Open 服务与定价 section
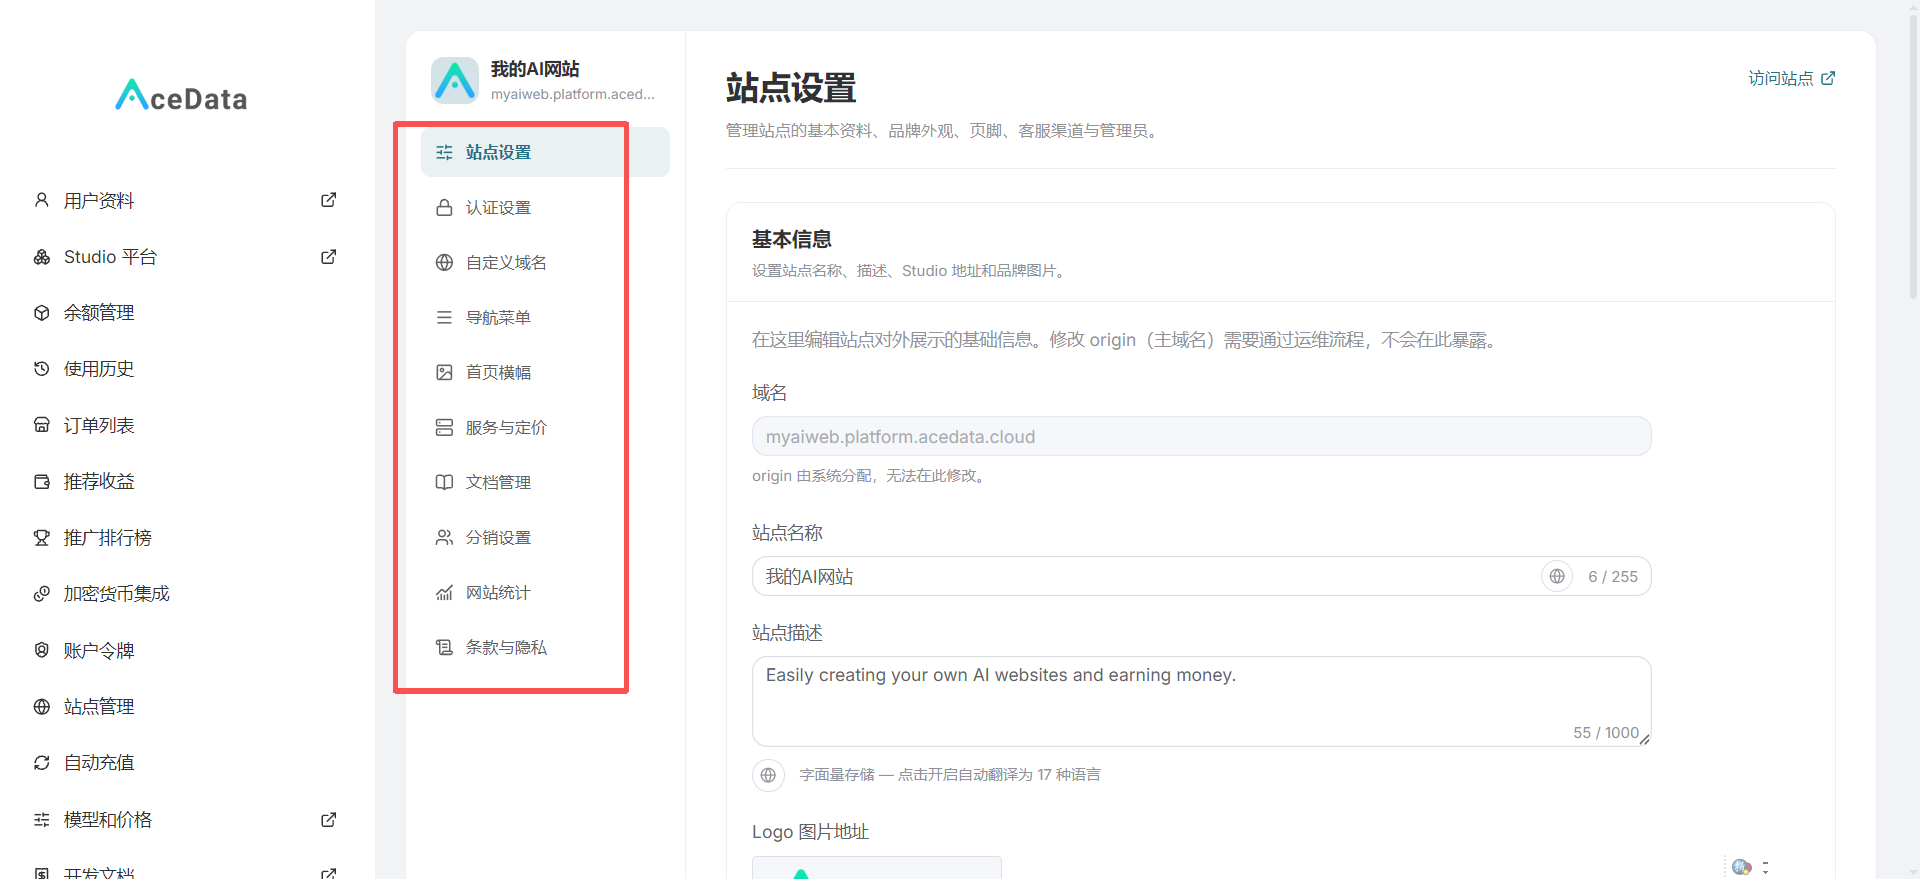The image size is (1920, 879). click(x=545, y=427)
